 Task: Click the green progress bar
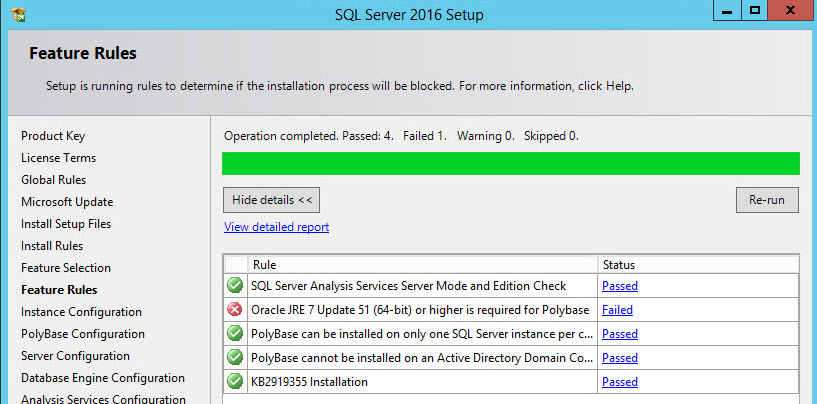pyautogui.click(x=510, y=163)
